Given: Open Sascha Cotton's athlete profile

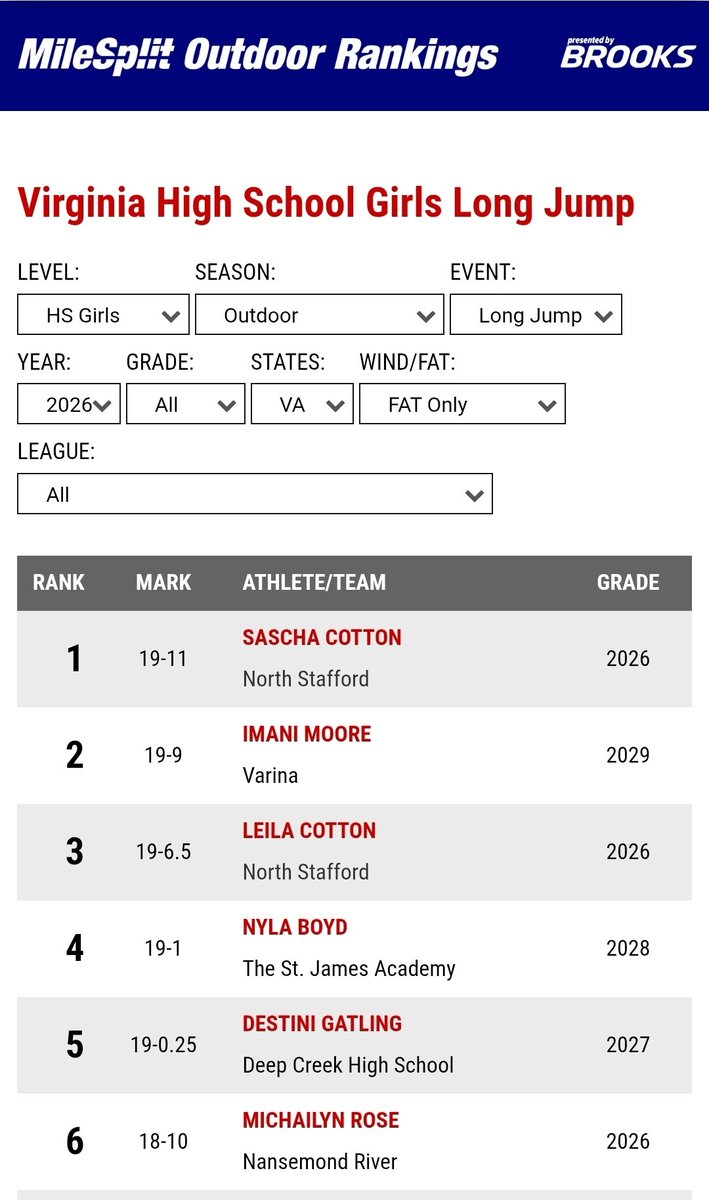Looking at the screenshot, I should pyautogui.click(x=322, y=638).
